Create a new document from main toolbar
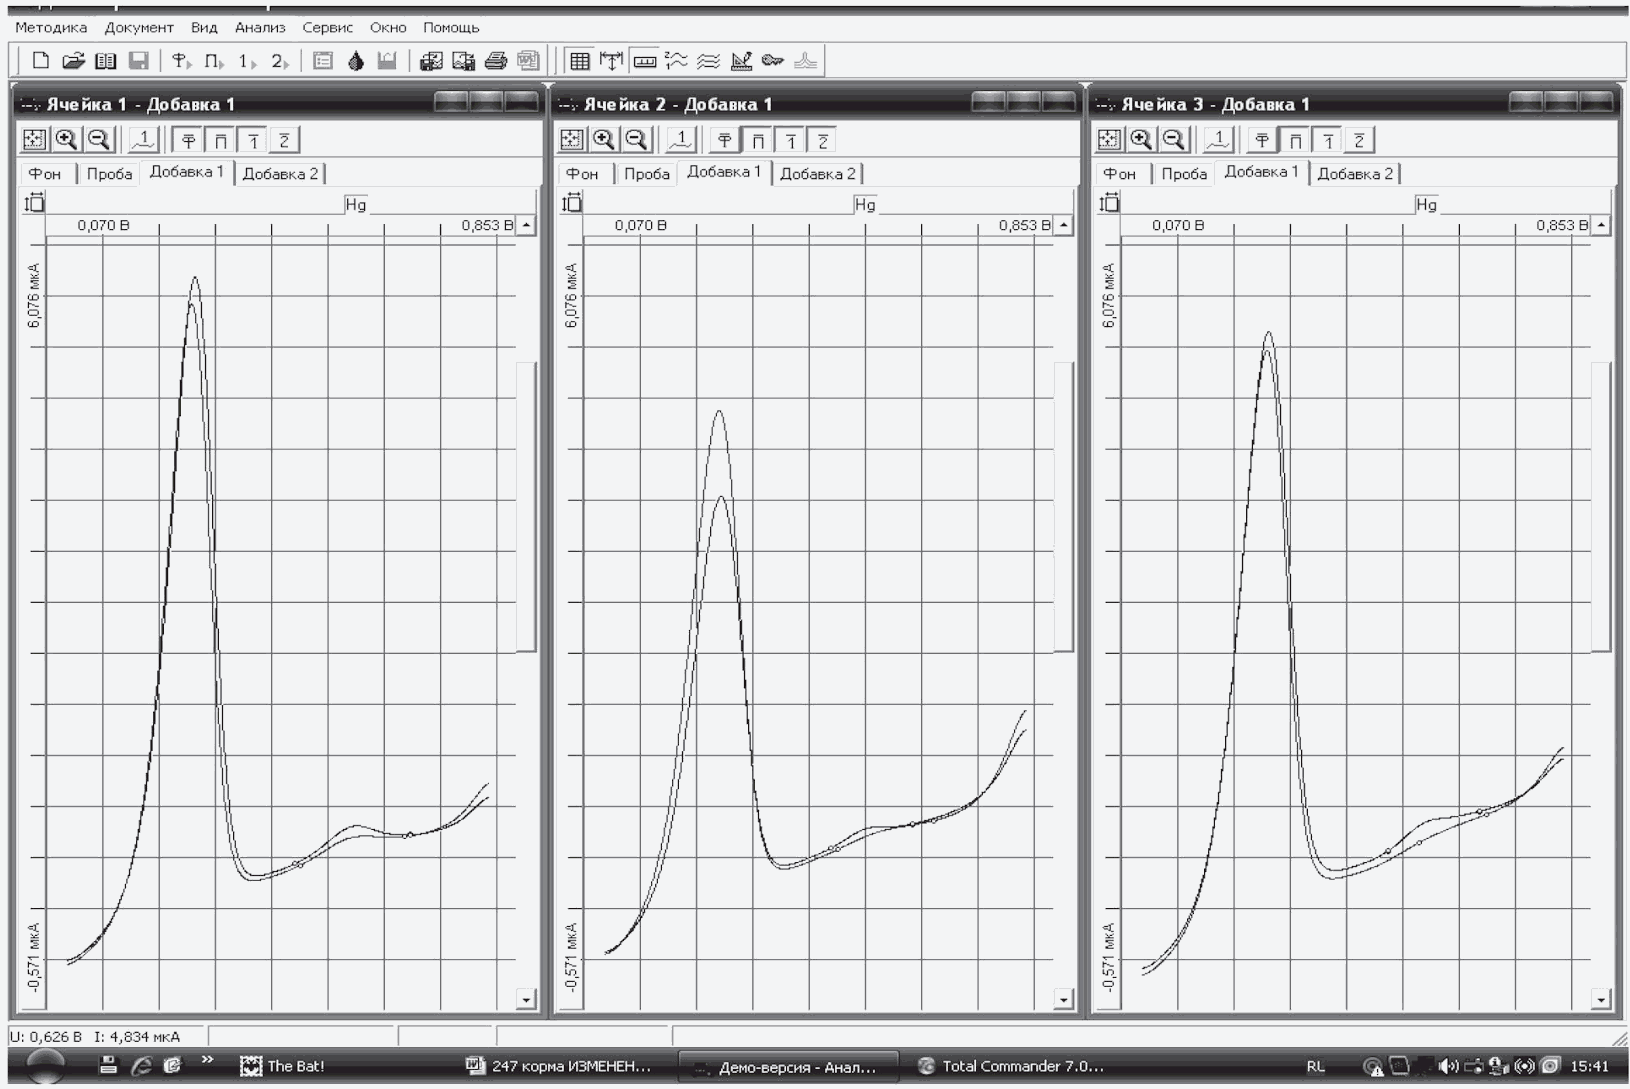 click(x=41, y=61)
